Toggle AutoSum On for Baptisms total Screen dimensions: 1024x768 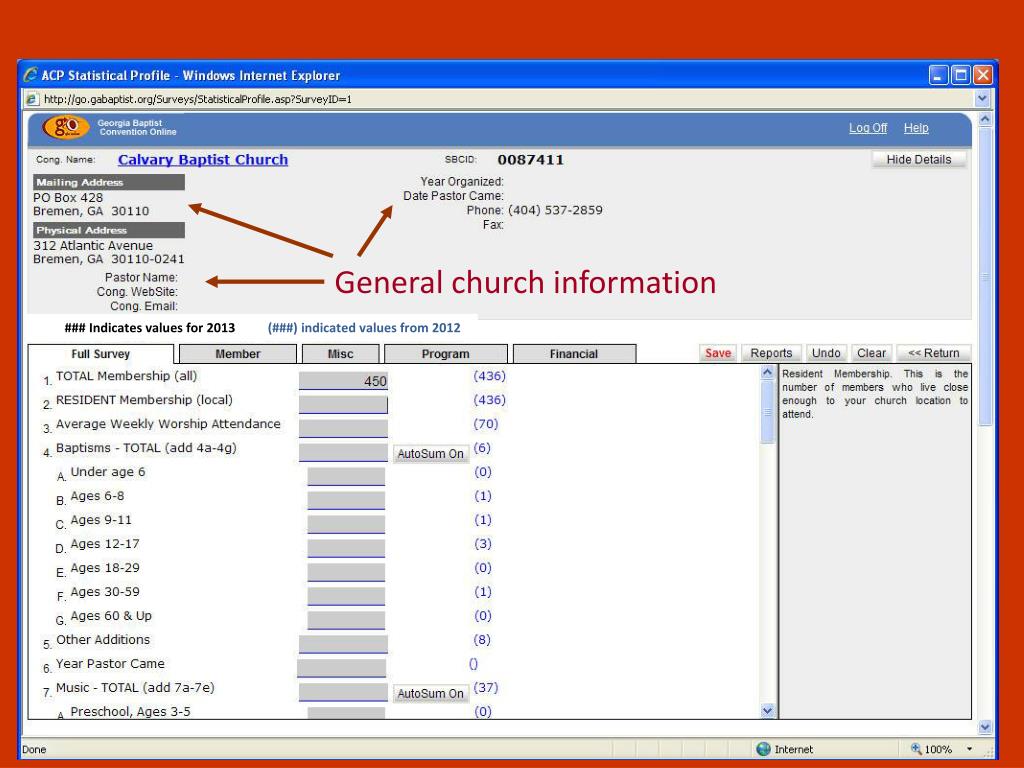[x=431, y=454]
